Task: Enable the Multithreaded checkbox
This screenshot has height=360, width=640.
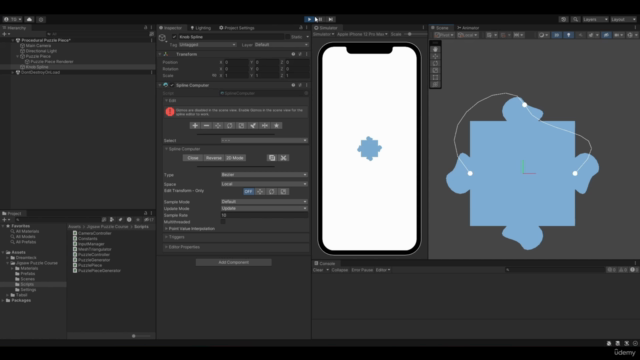Action: [223, 222]
